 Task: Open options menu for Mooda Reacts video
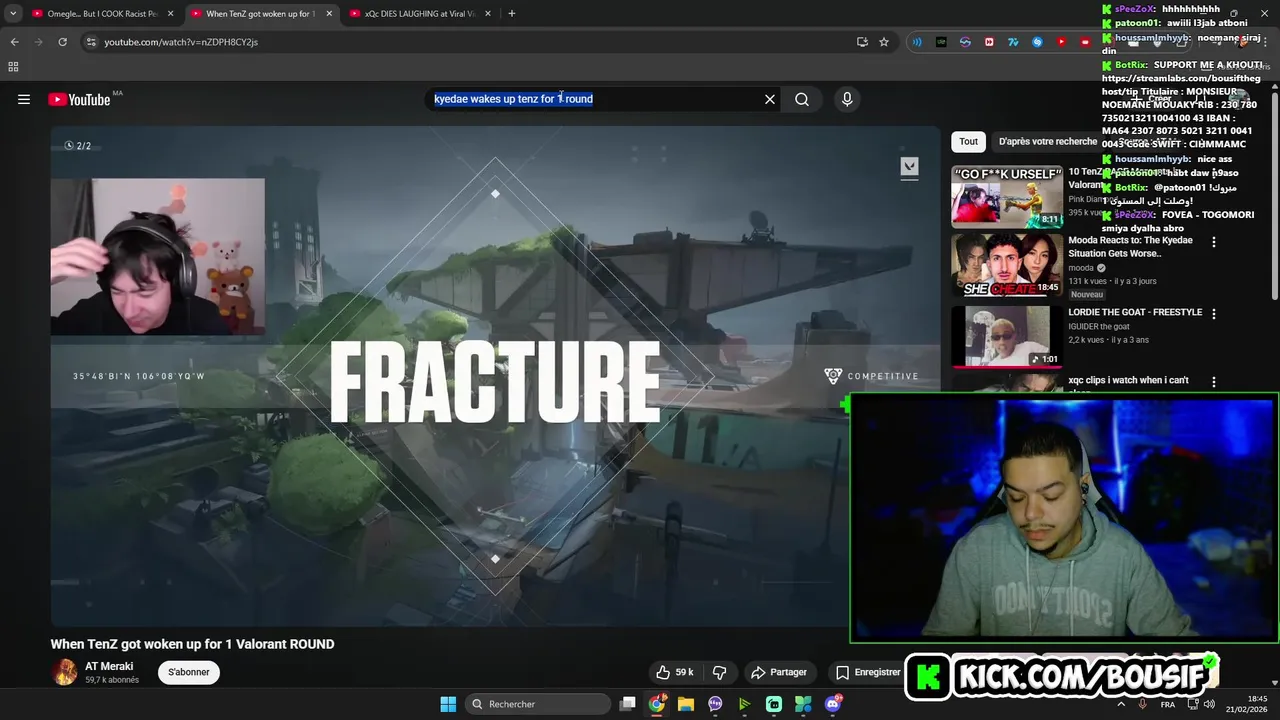coord(1214,242)
